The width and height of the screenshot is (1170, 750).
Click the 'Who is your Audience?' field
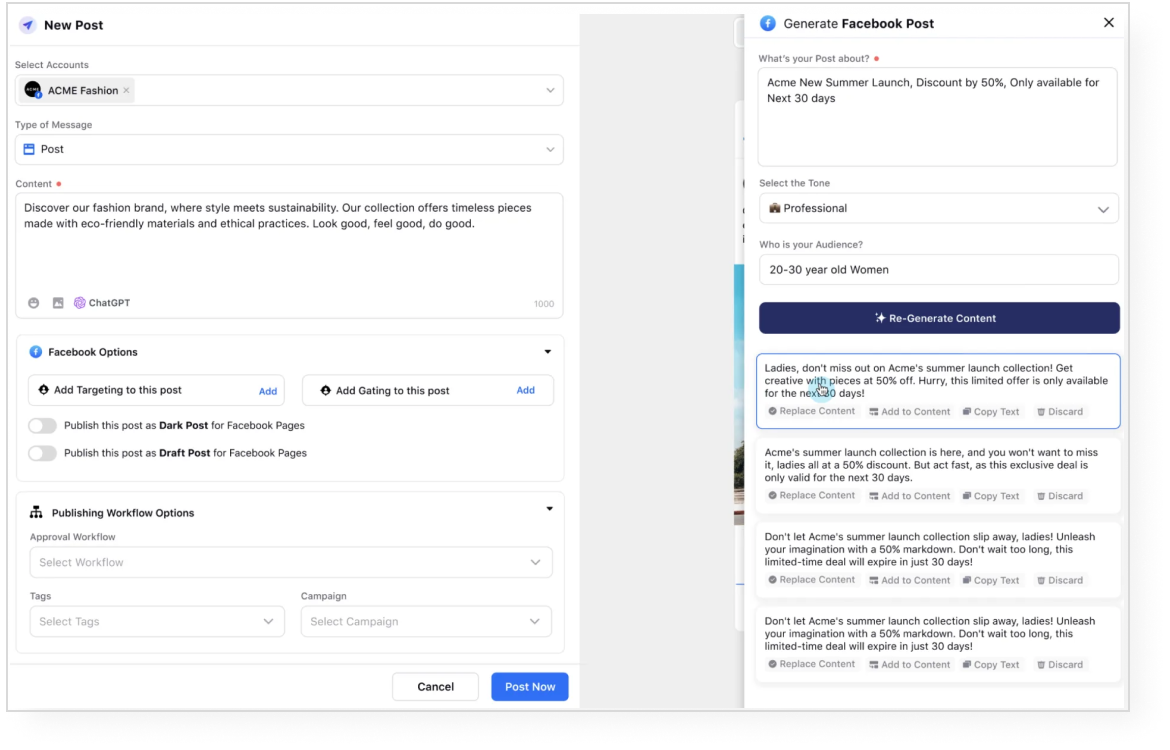[x=939, y=269]
